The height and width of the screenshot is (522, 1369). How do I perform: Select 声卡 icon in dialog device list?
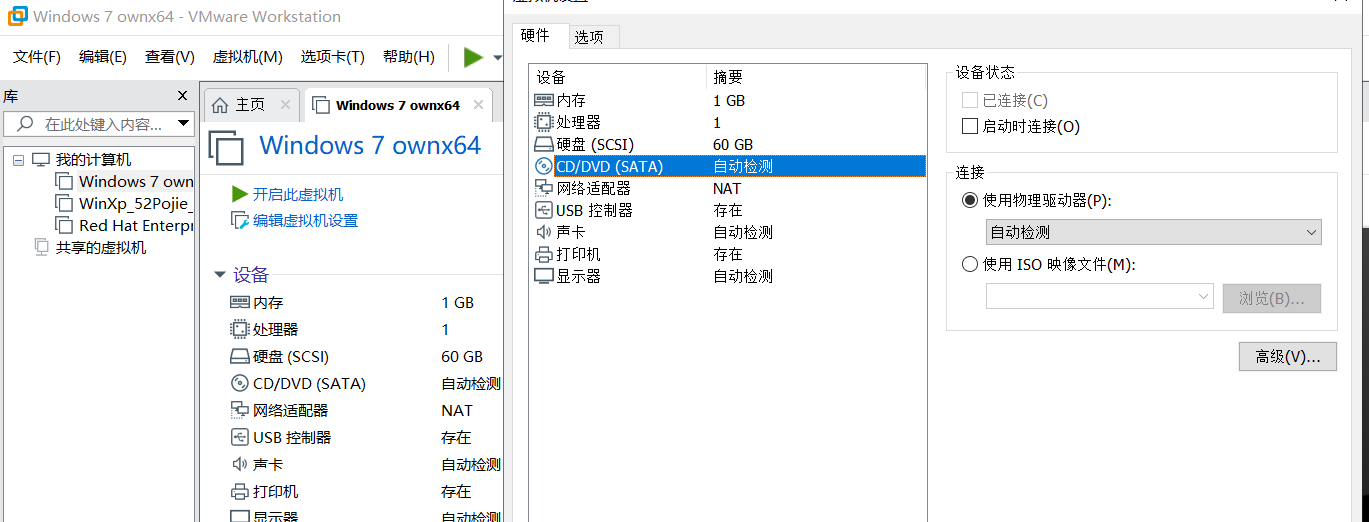544,233
